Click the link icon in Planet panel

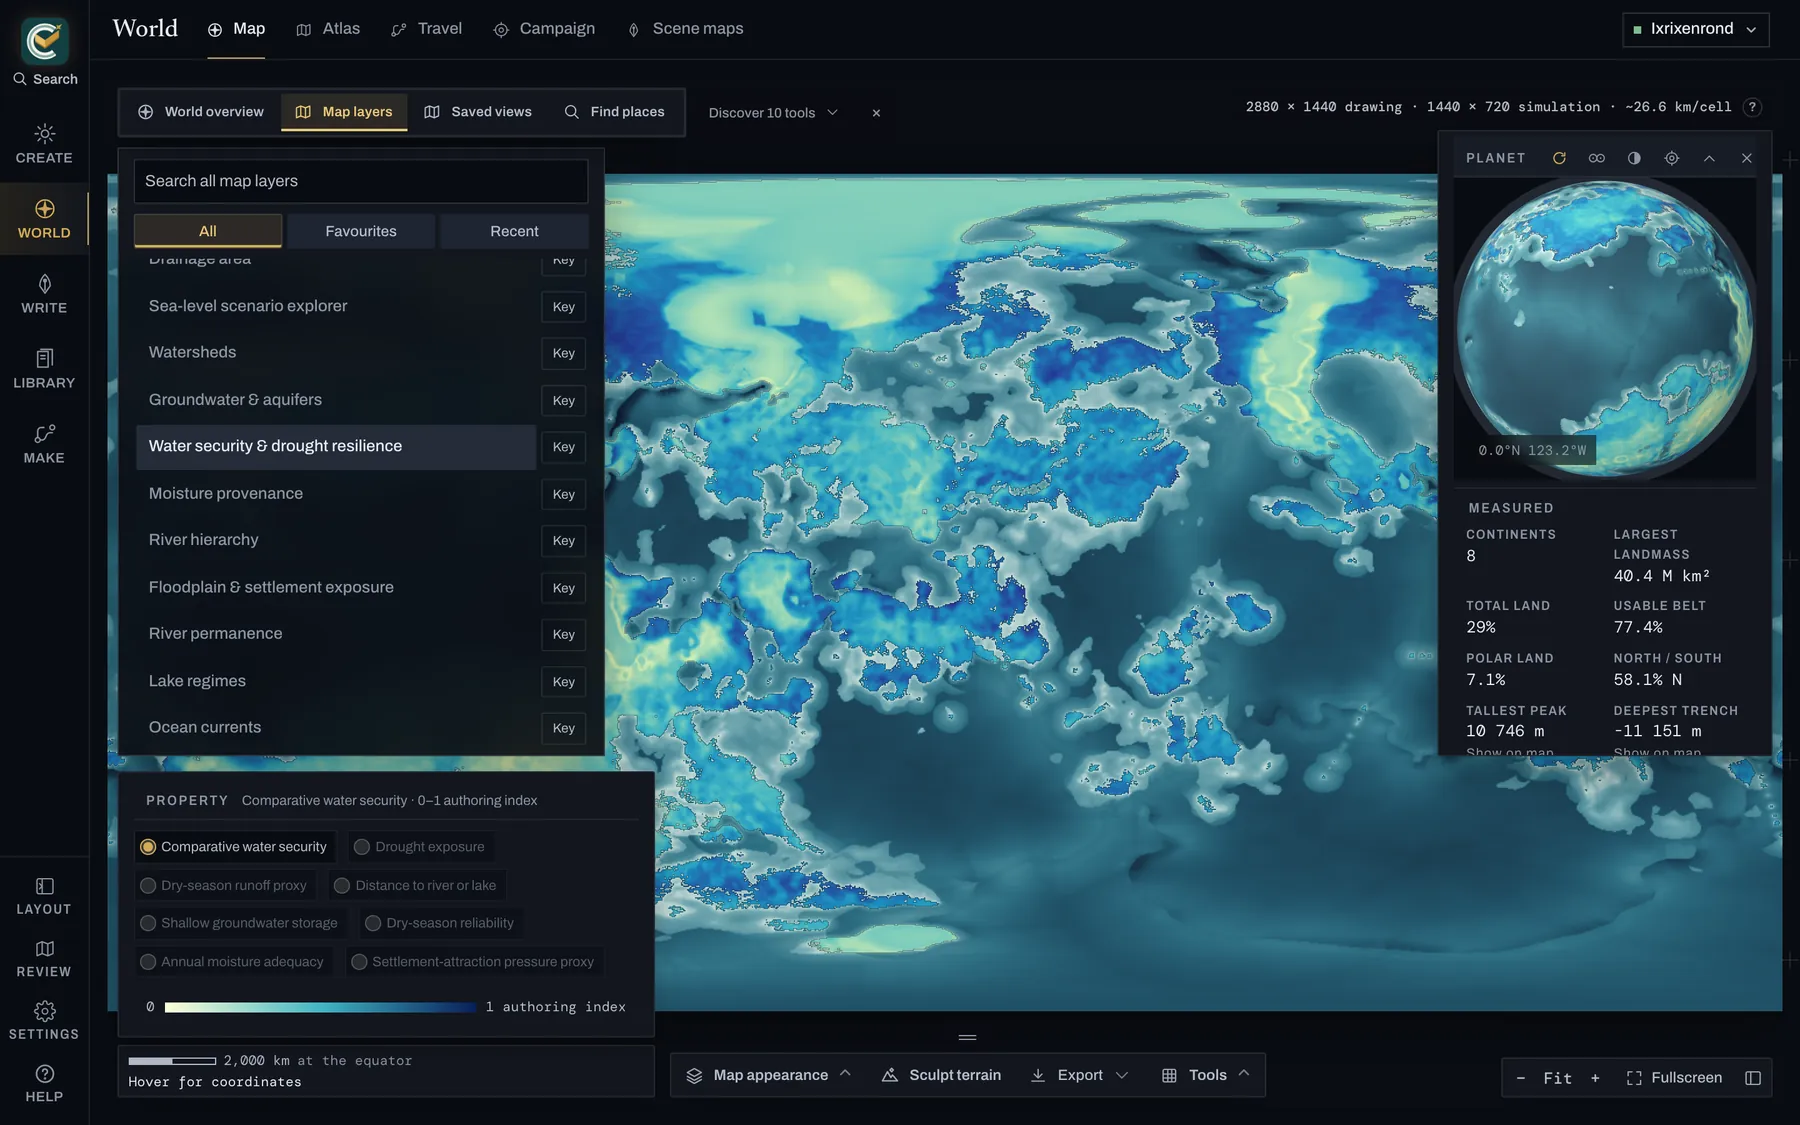[1596, 158]
